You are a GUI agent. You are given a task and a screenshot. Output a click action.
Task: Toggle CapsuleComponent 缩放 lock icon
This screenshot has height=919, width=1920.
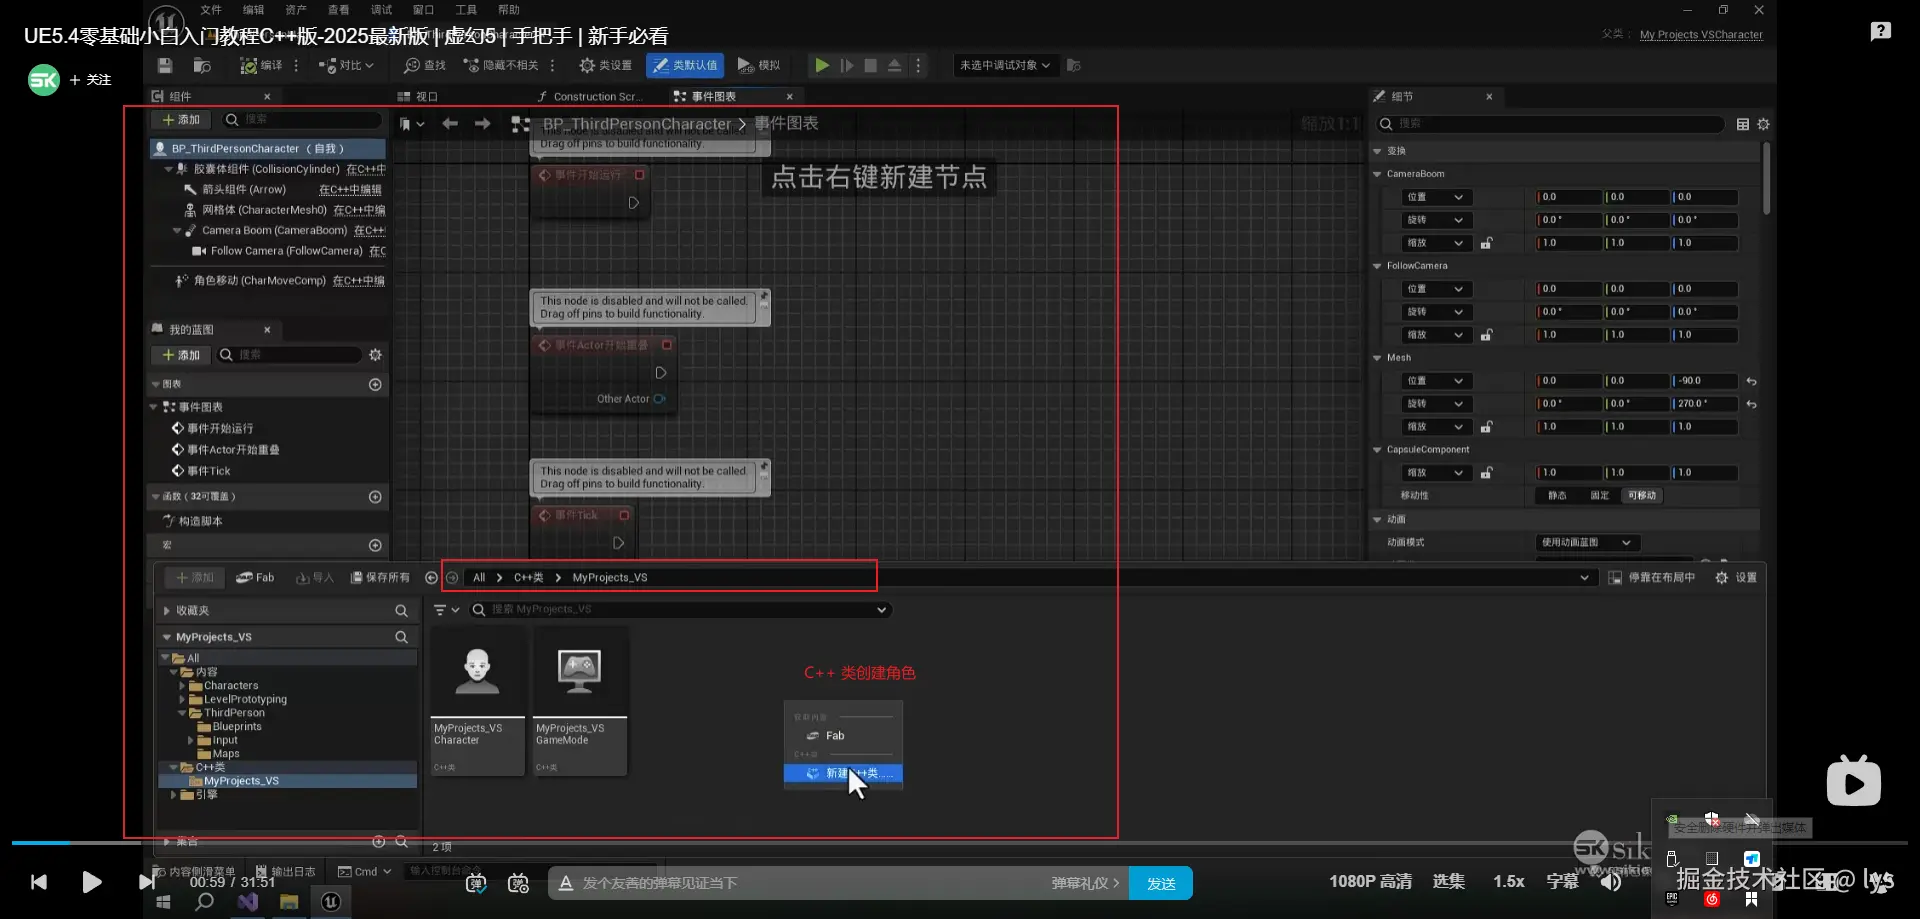(1487, 473)
